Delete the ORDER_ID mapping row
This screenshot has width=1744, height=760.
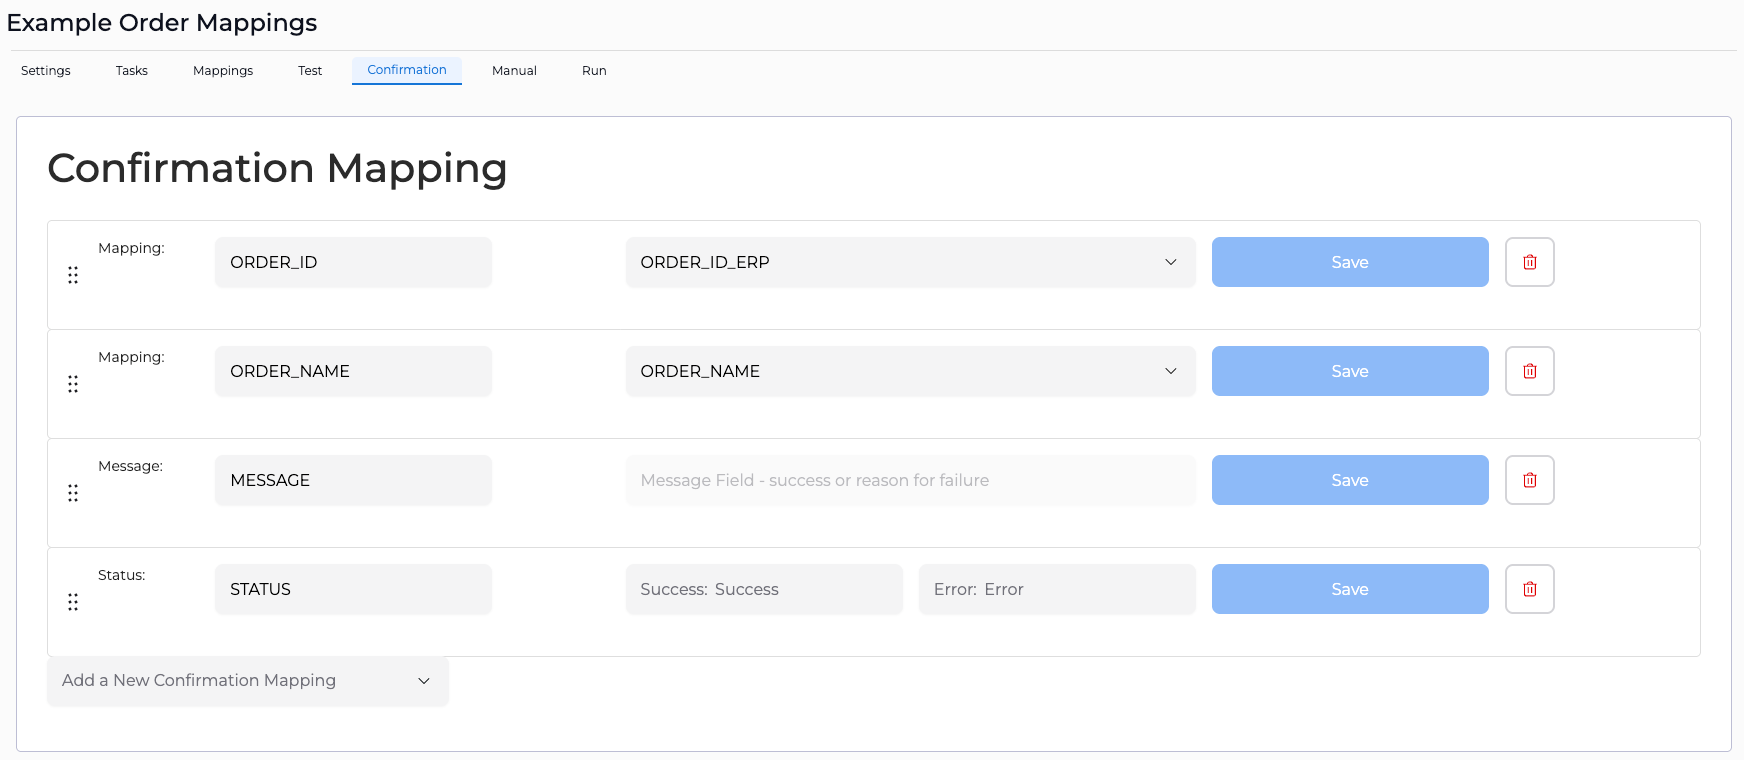pos(1529,262)
